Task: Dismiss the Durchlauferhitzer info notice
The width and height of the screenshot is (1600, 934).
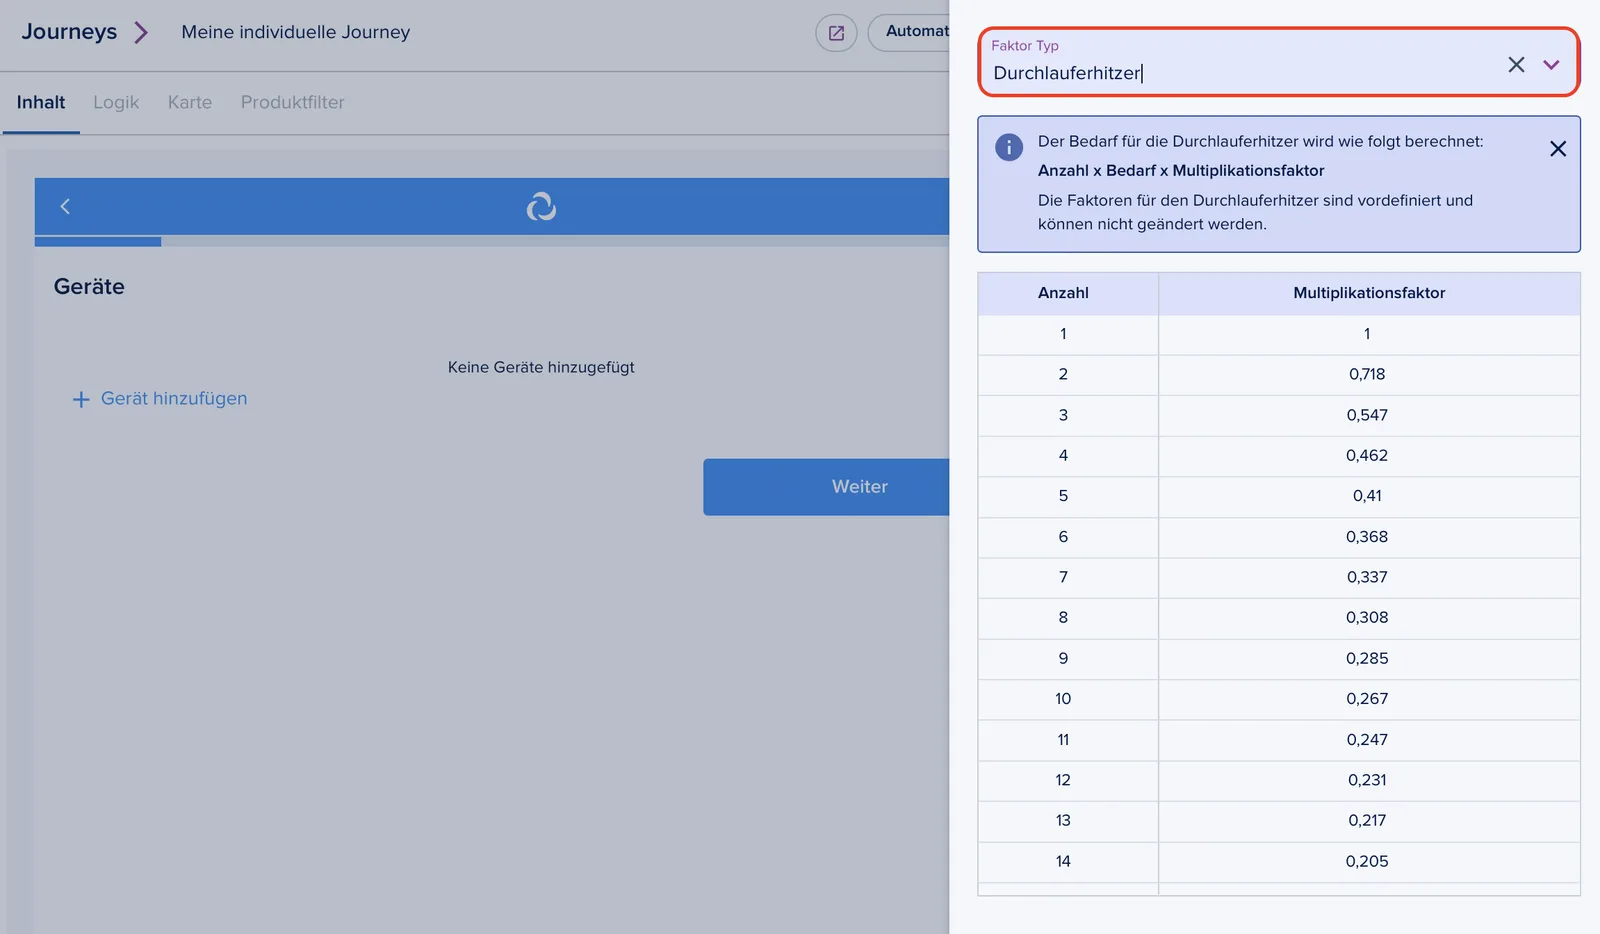Action: pyautogui.click(x=1558, y=149)
